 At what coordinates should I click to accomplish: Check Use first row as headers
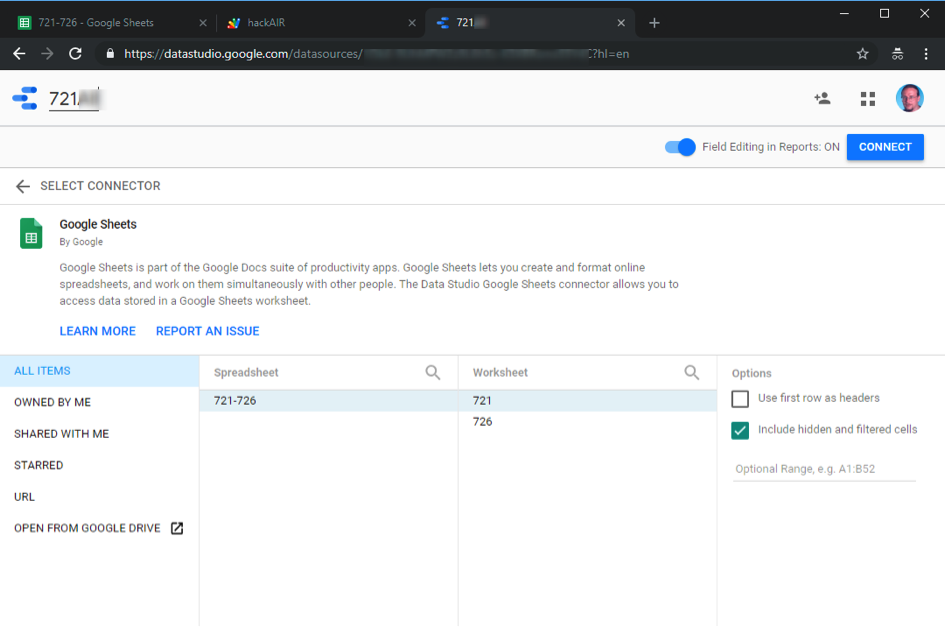(x=740, y=399)
